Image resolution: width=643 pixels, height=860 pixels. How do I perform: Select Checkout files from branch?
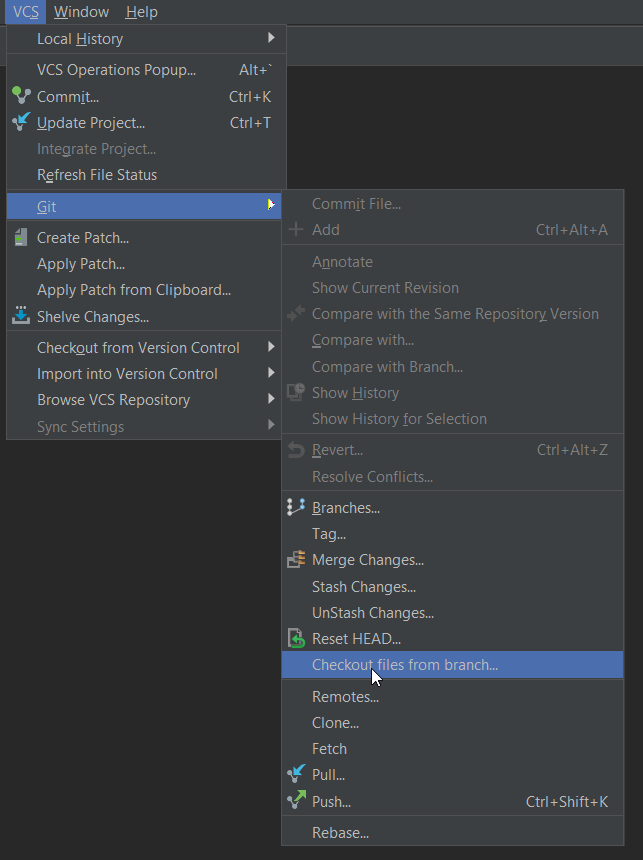coord(405,664)
